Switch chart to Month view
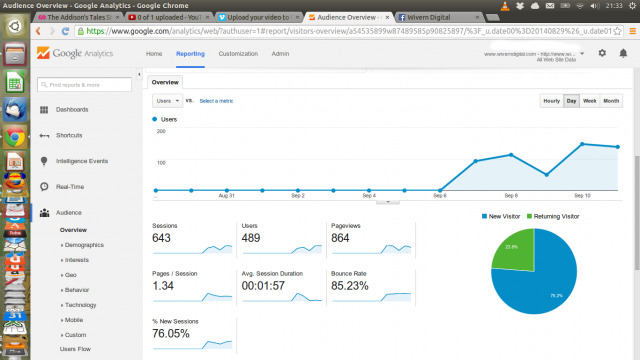This screenshot has width=640, height=360. [611, 101]
